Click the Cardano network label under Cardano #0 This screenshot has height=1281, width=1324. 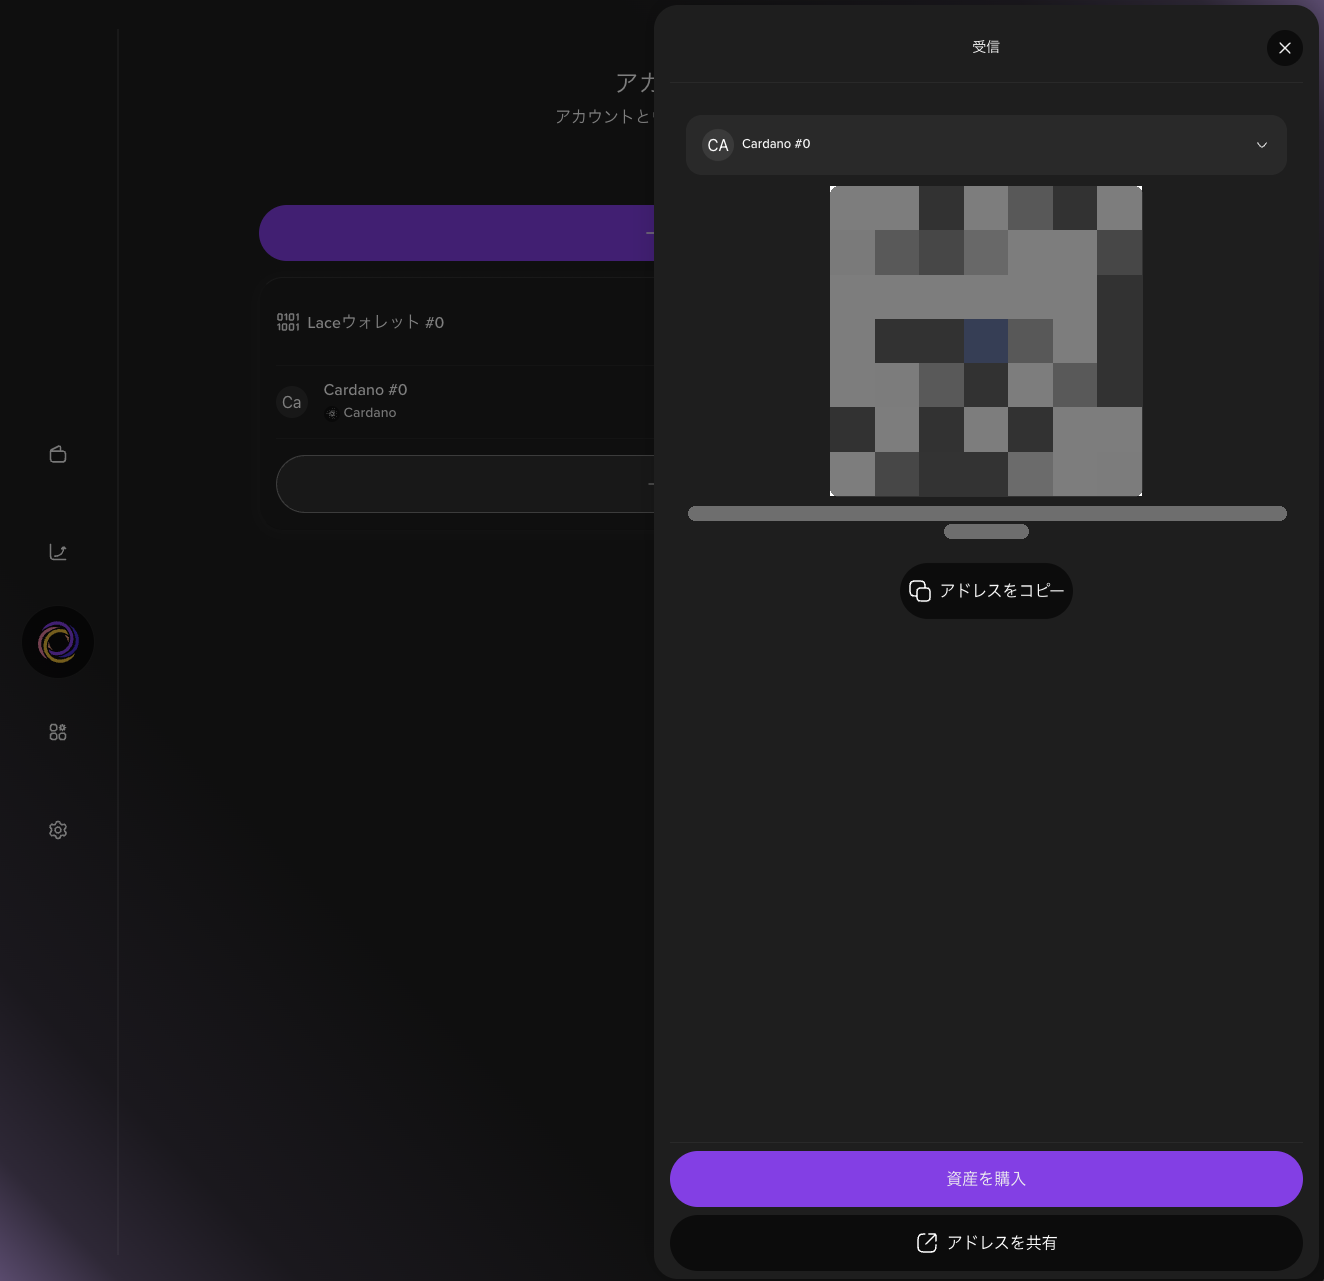370,413
